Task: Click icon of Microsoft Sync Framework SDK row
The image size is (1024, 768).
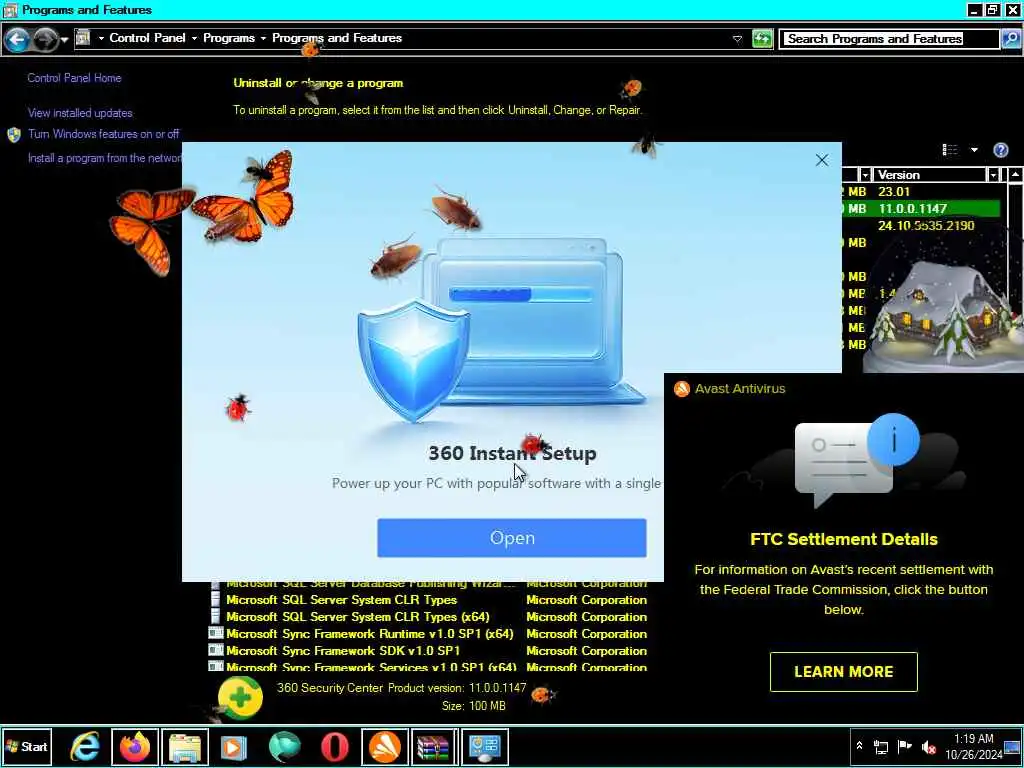Action: pos(216,650)
